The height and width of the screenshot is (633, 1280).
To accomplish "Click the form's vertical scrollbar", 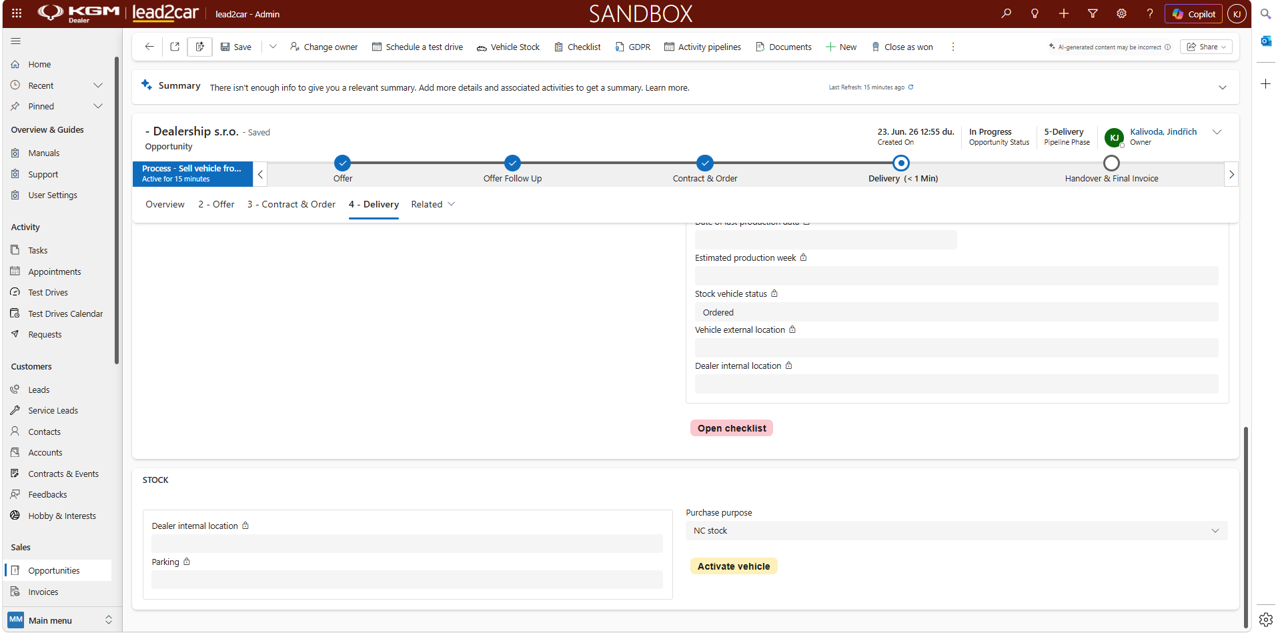I will [1246, 526].
